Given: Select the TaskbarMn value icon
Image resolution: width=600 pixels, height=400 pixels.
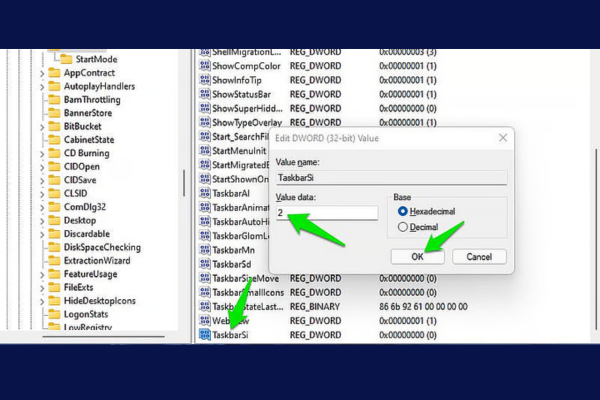Looking at the screenshot, I should click(205, 250).
